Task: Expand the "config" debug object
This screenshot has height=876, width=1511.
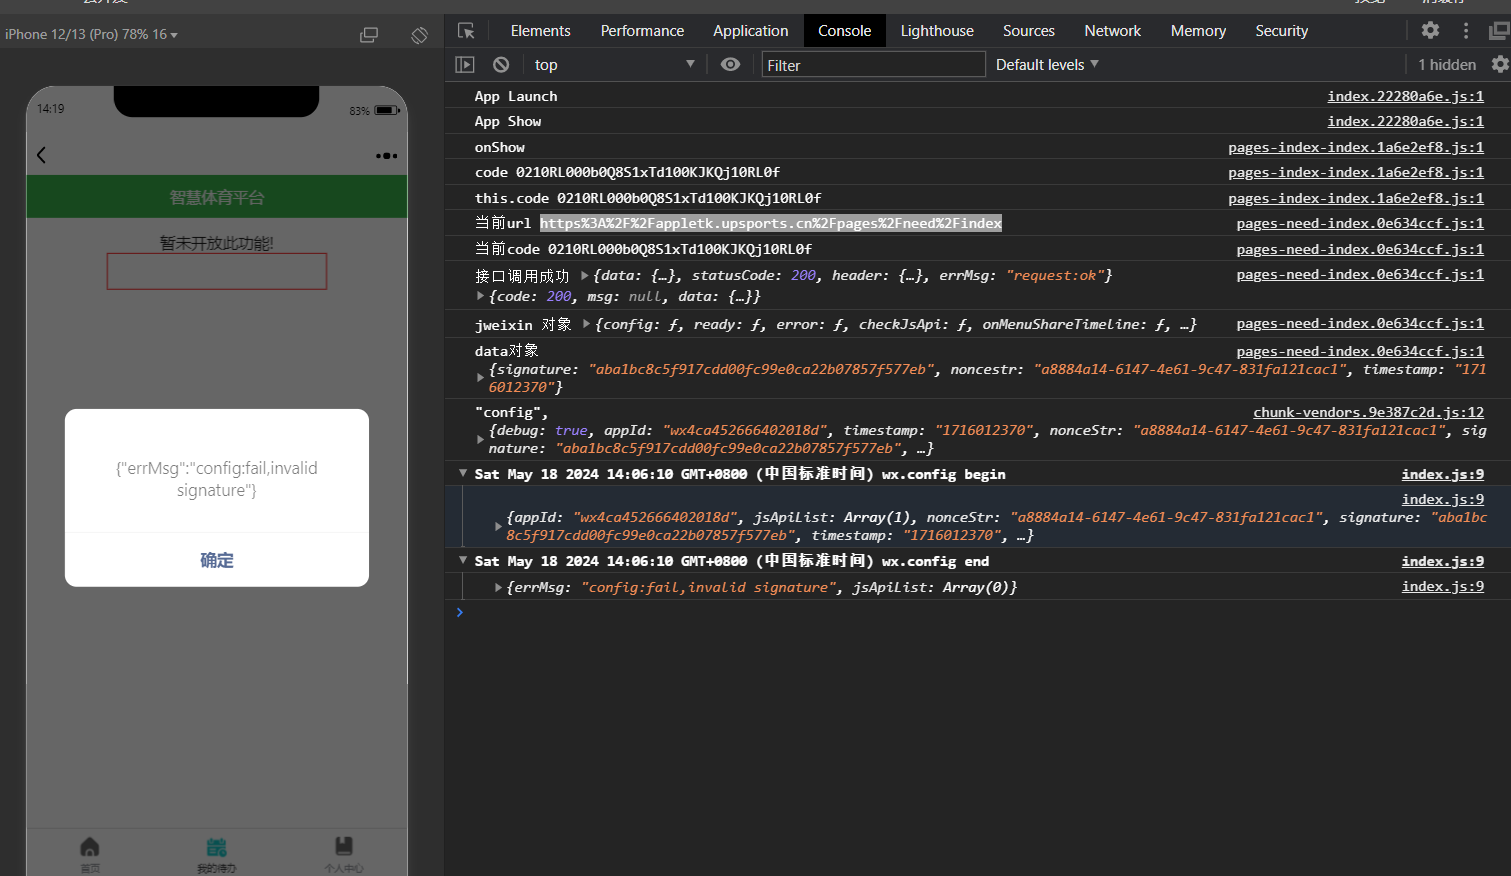Action: tap(480, 439)
